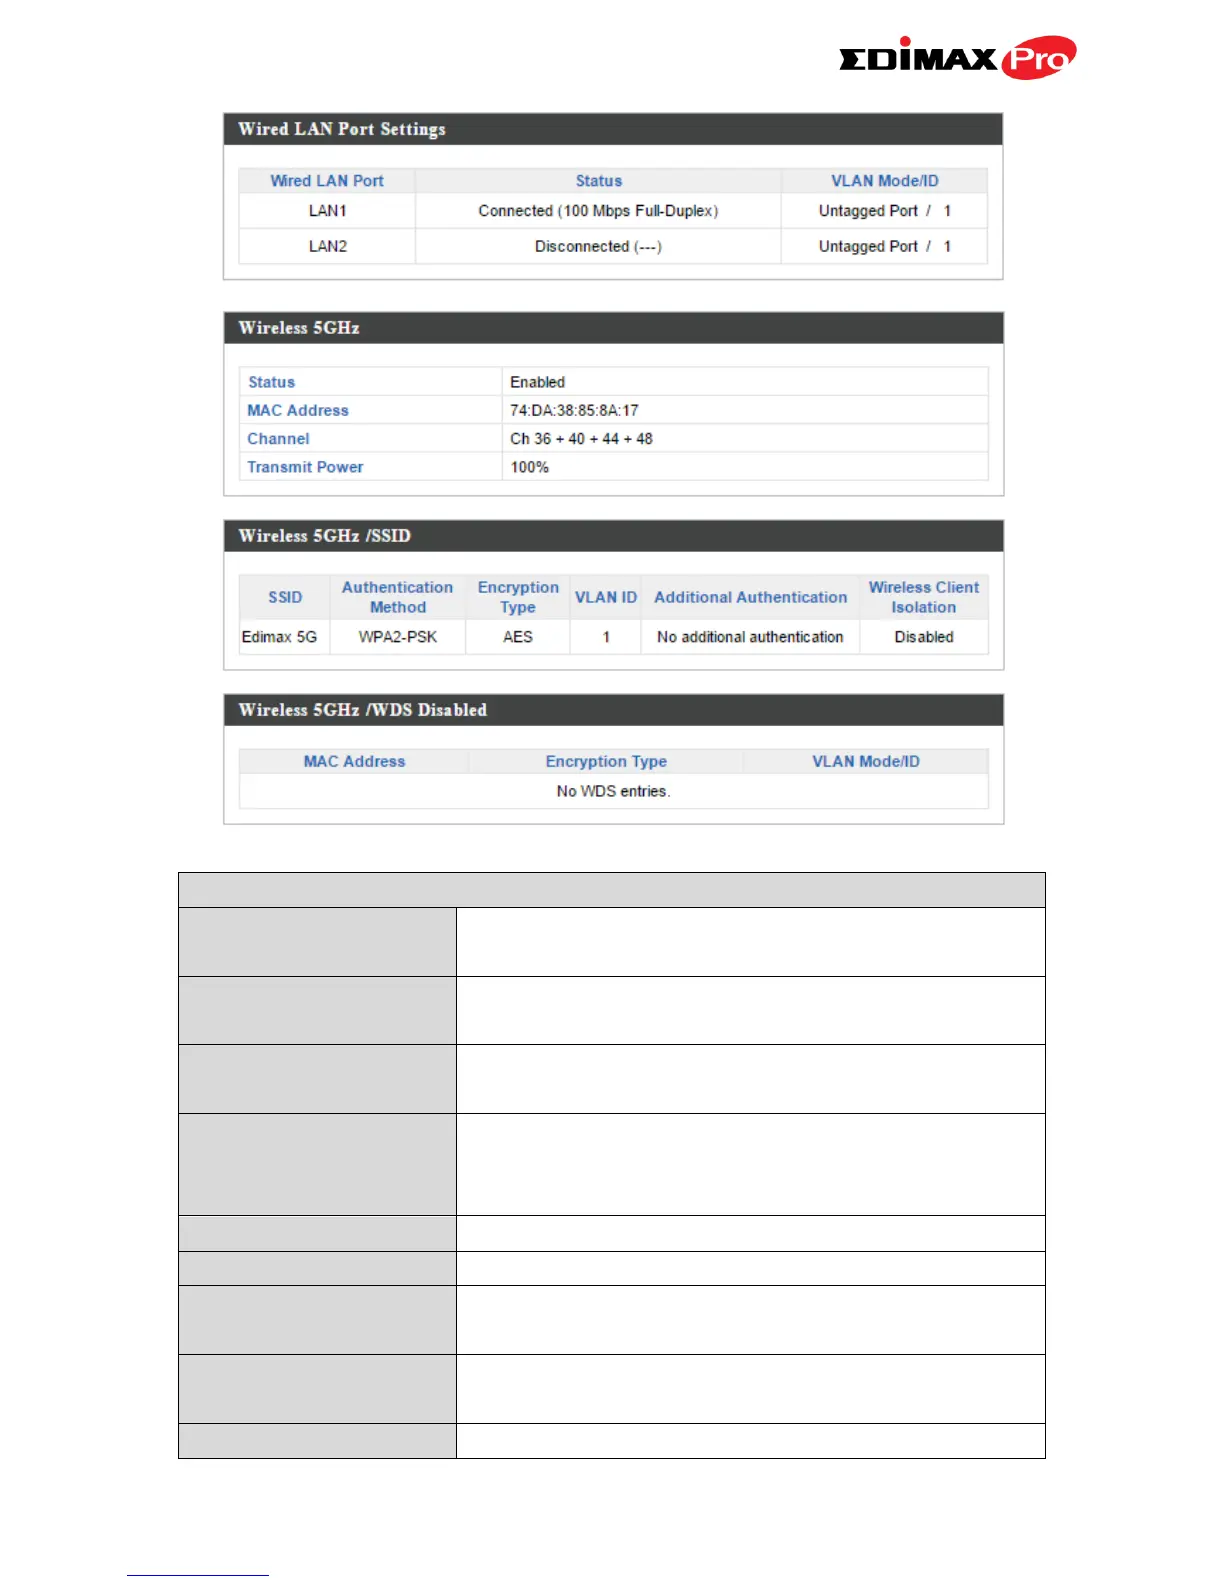The image size is (1224, 1584).
Task: Click MAC Address label in Wireless 5GHz panel
Action: (298, 410)
